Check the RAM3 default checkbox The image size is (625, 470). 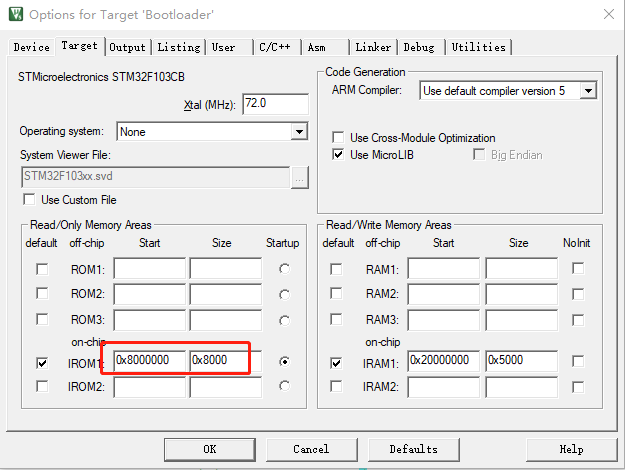pyautogui.click(x=336, y=319)
